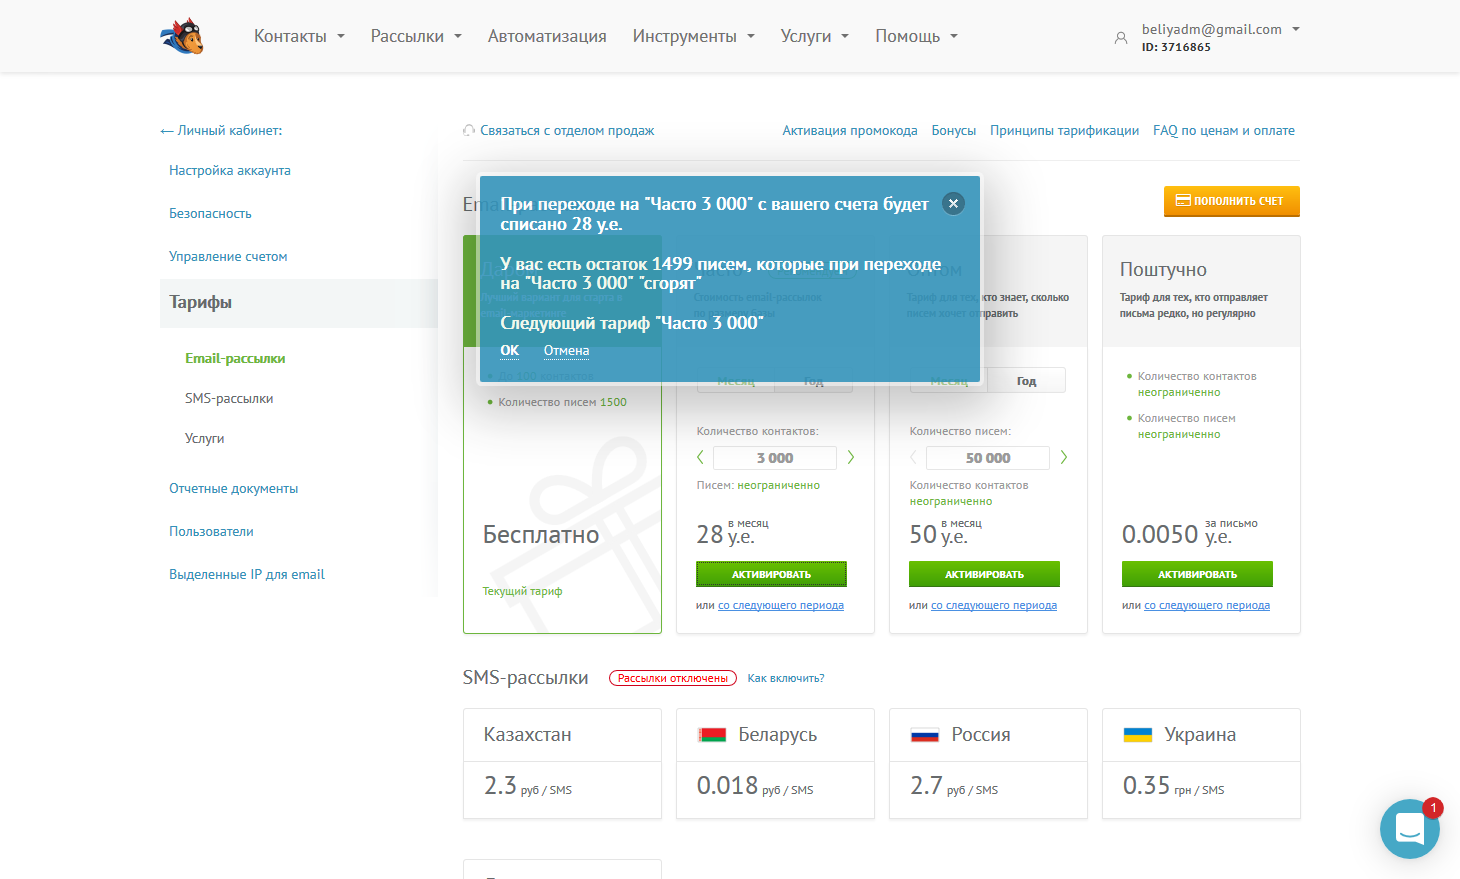1460x879 pixels.
Task: Increase contacts count with right arrow
Action: click(851, 457)
